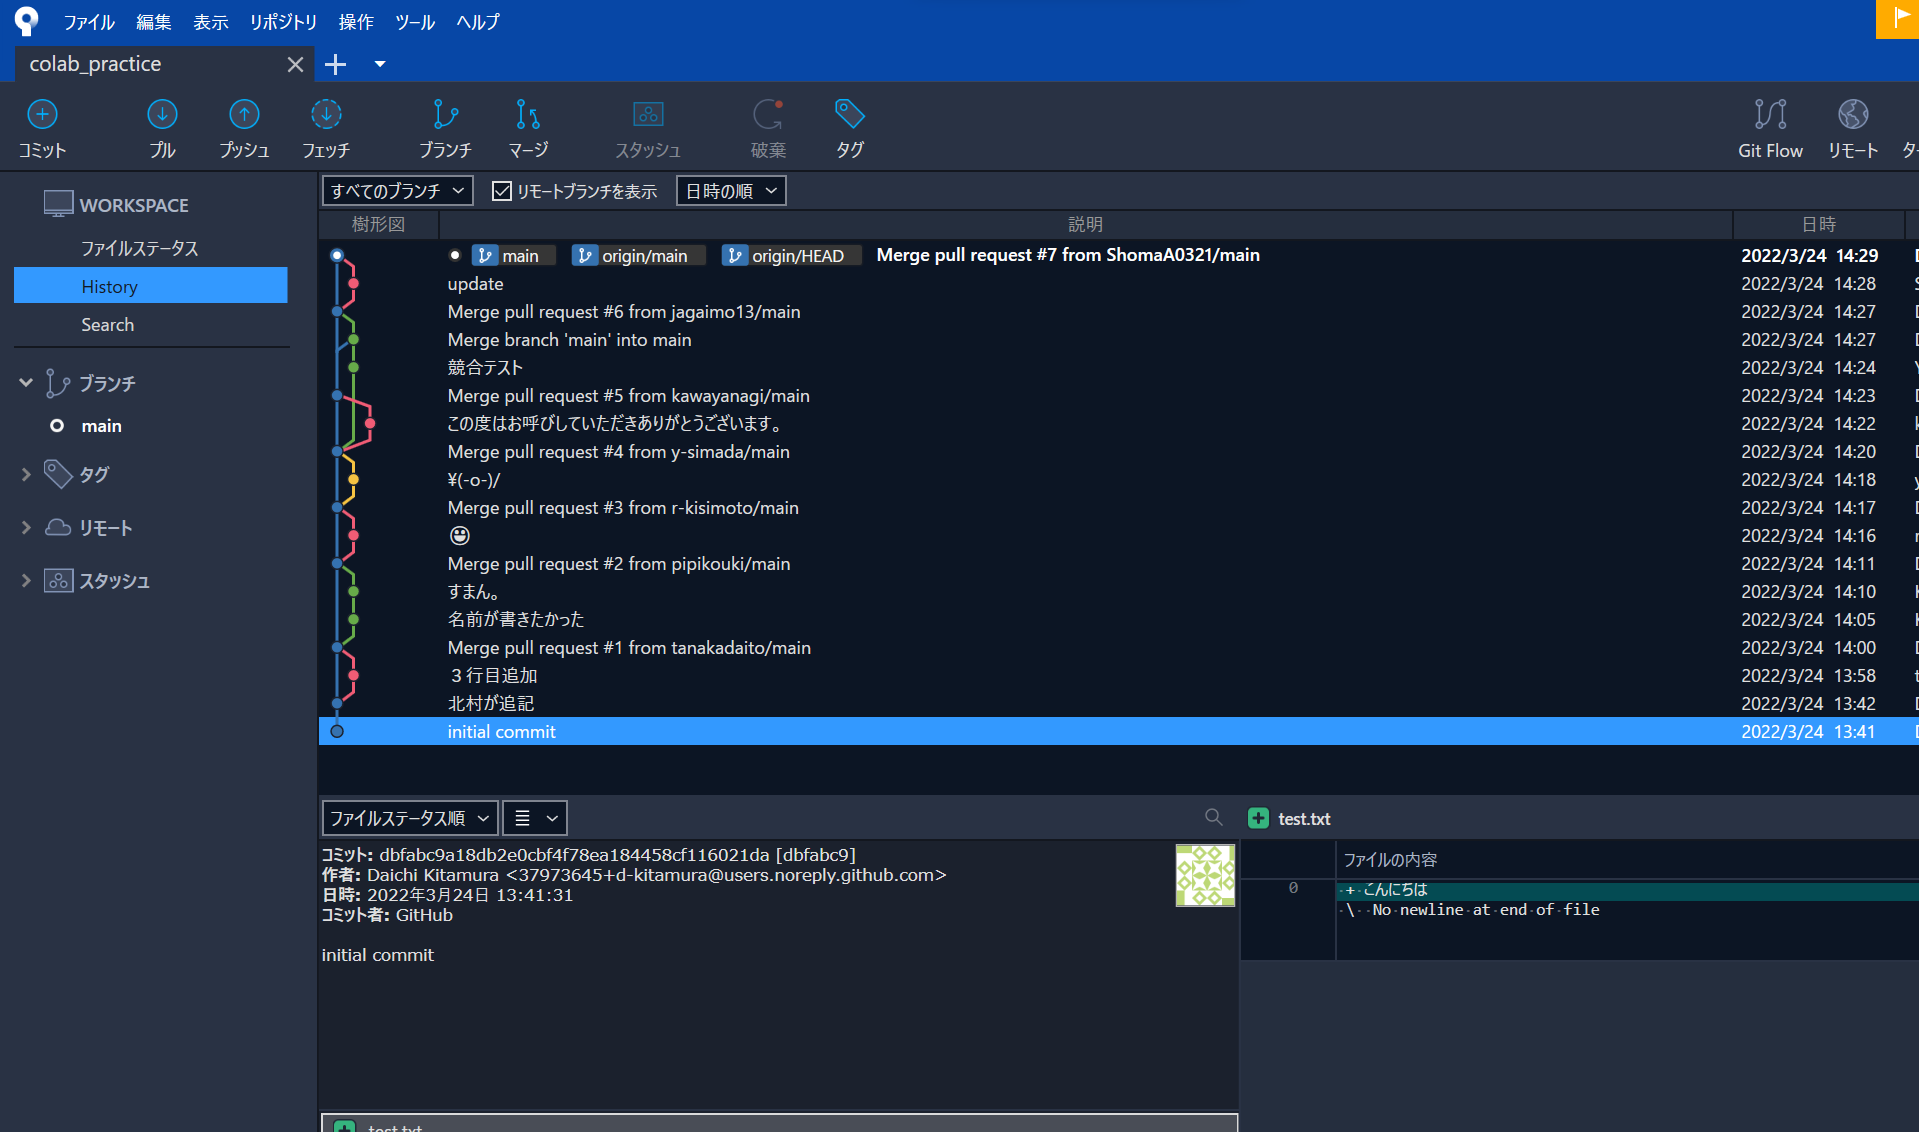
Task: Select File Status (ファイルステータス) in sidebar
Action: tap(140, 248)
